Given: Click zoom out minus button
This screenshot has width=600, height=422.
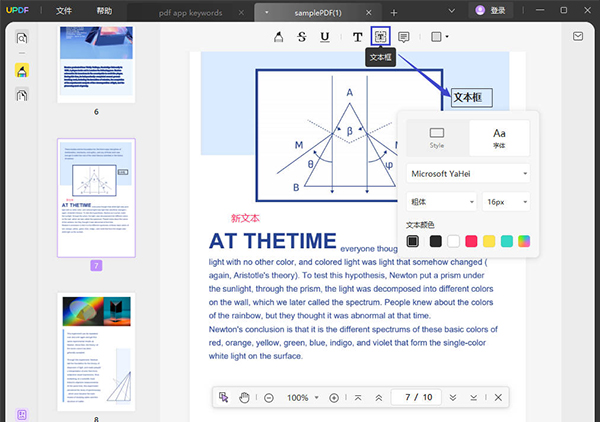Looking at the screenshot, I should click(269, 398).
